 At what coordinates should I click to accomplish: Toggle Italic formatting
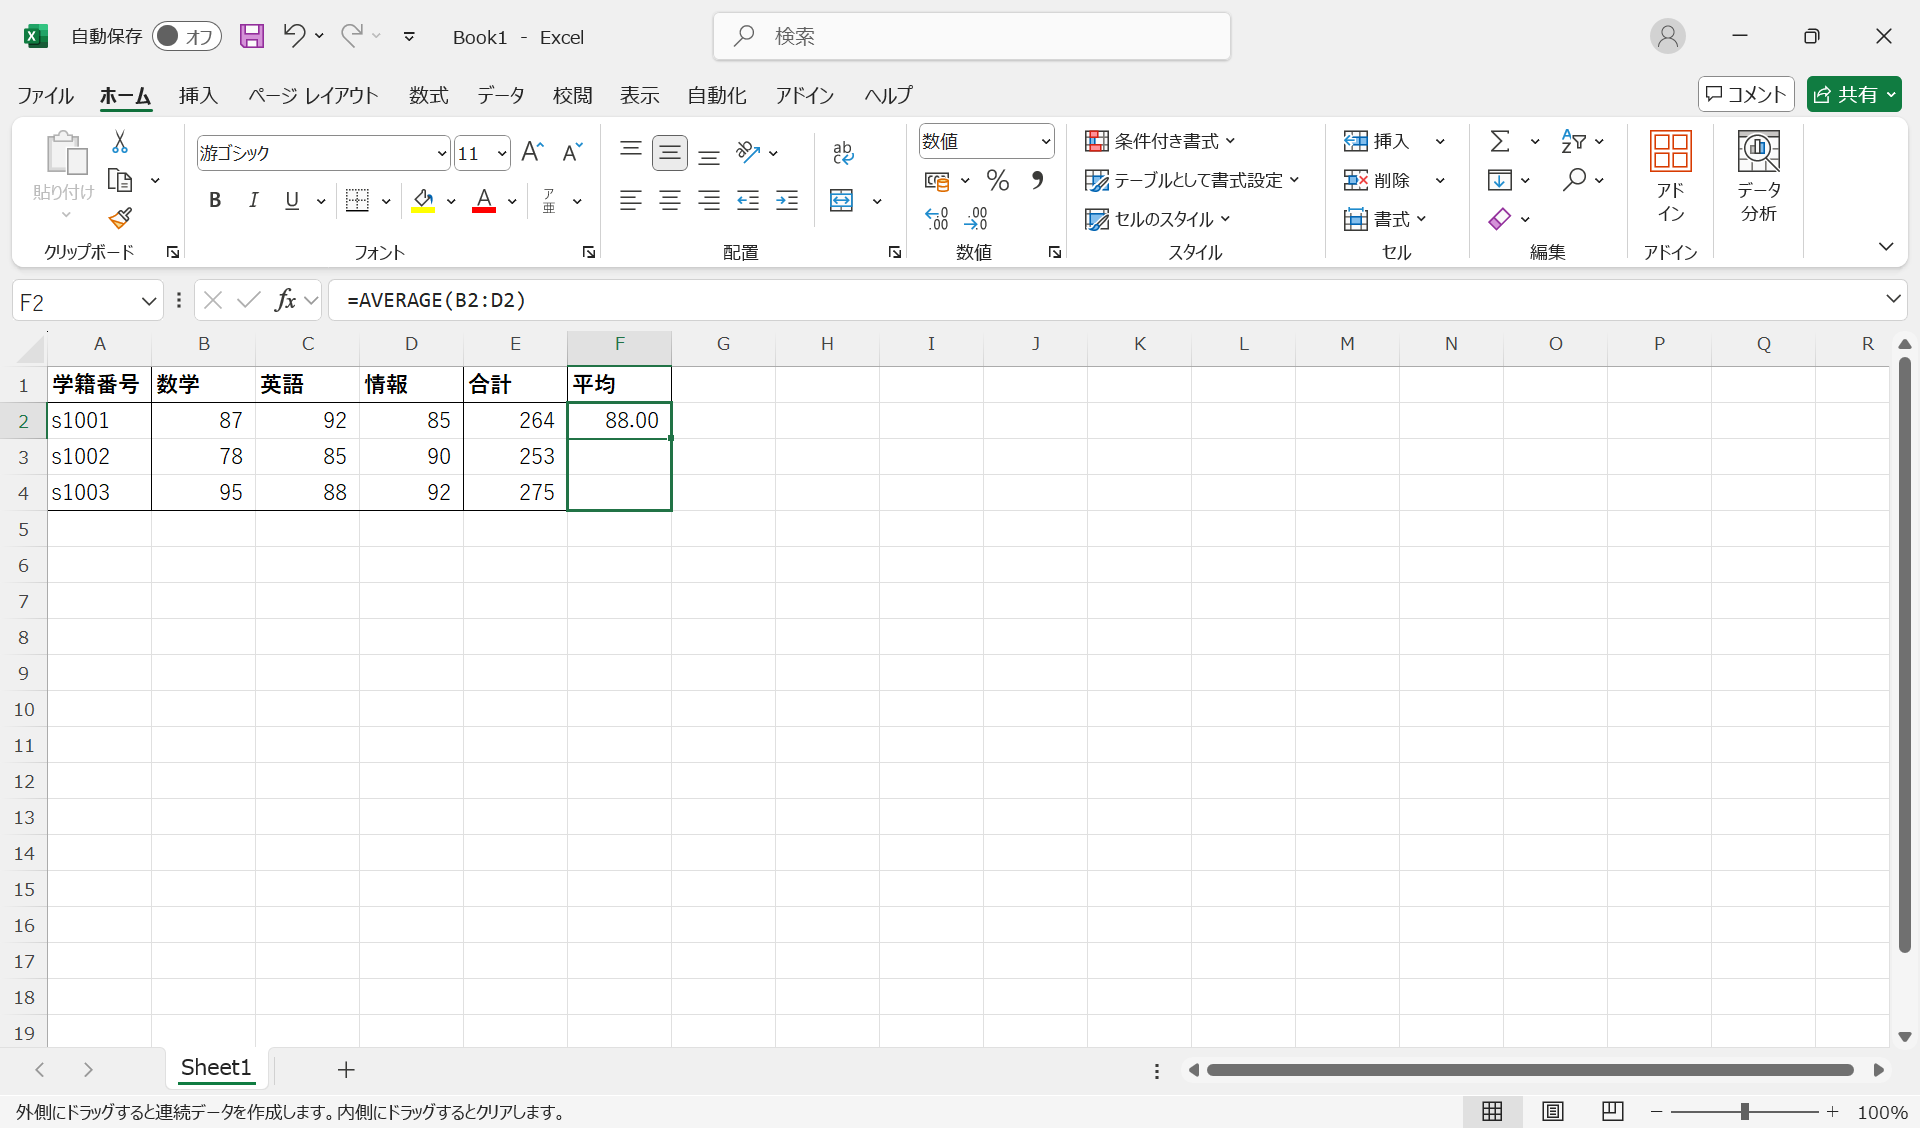click(x=253, y=200)
